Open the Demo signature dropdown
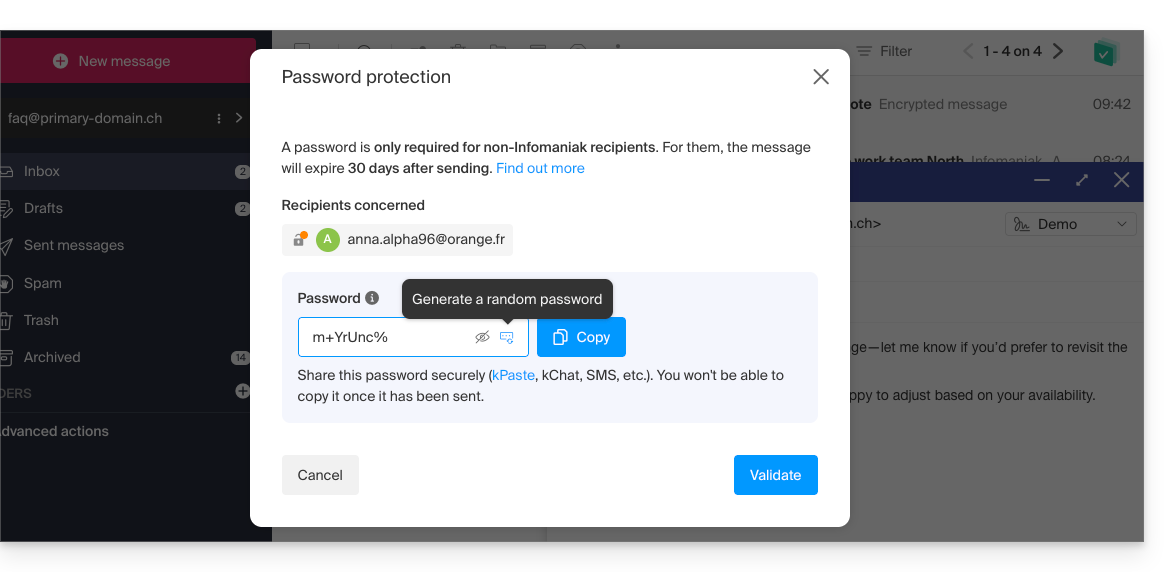Screen dimensions: 1174x572 pos(1071,224)
